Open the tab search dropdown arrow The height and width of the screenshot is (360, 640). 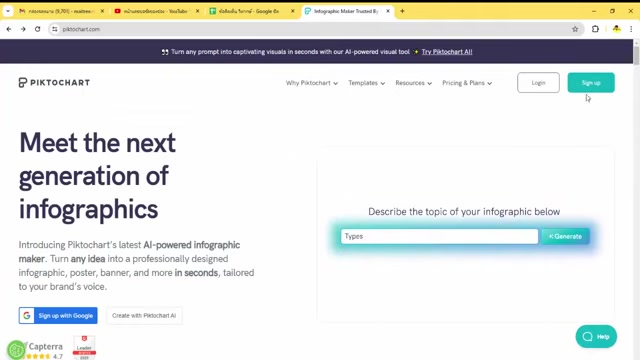point(8,11)
